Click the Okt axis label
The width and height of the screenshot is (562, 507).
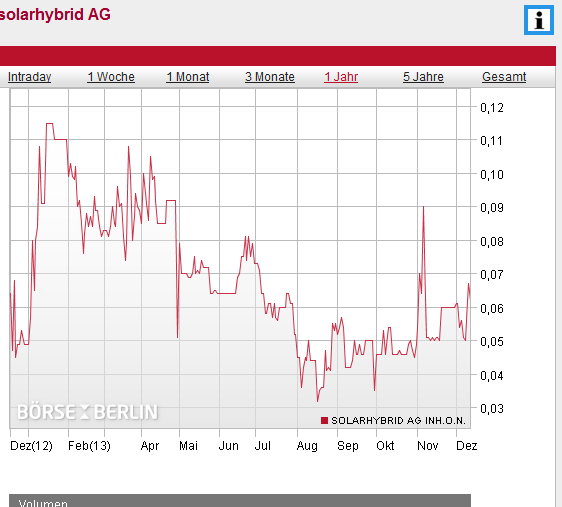pyautogui.click(x=385, y=446)
